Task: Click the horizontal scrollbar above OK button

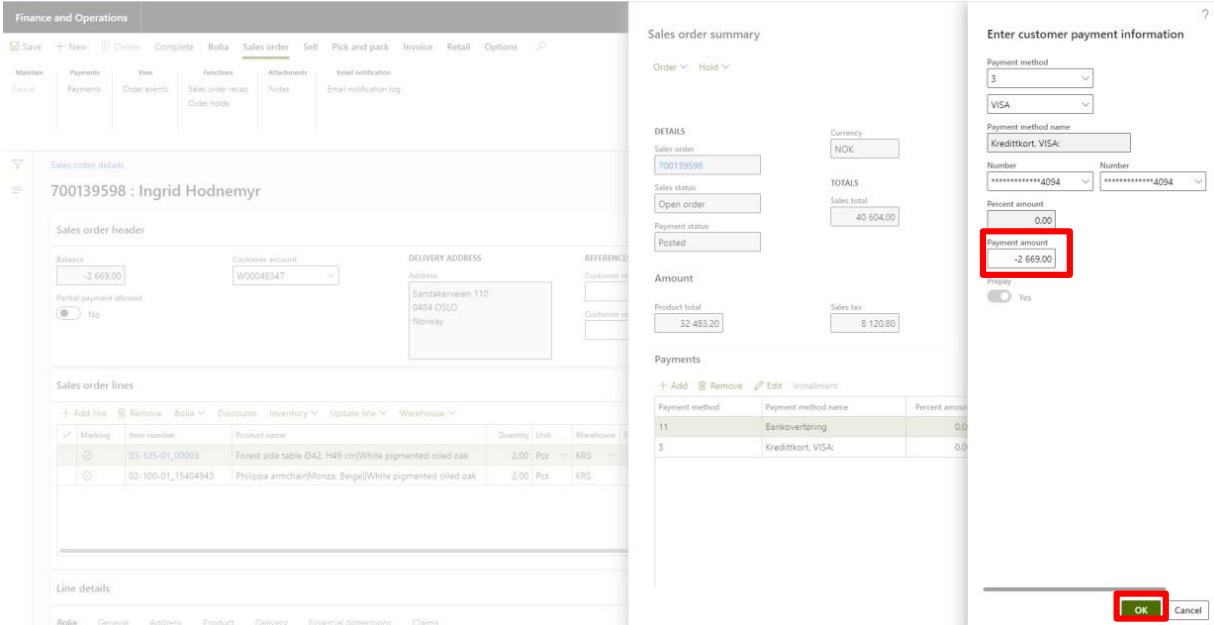Action: click(x=1074, y=589)
